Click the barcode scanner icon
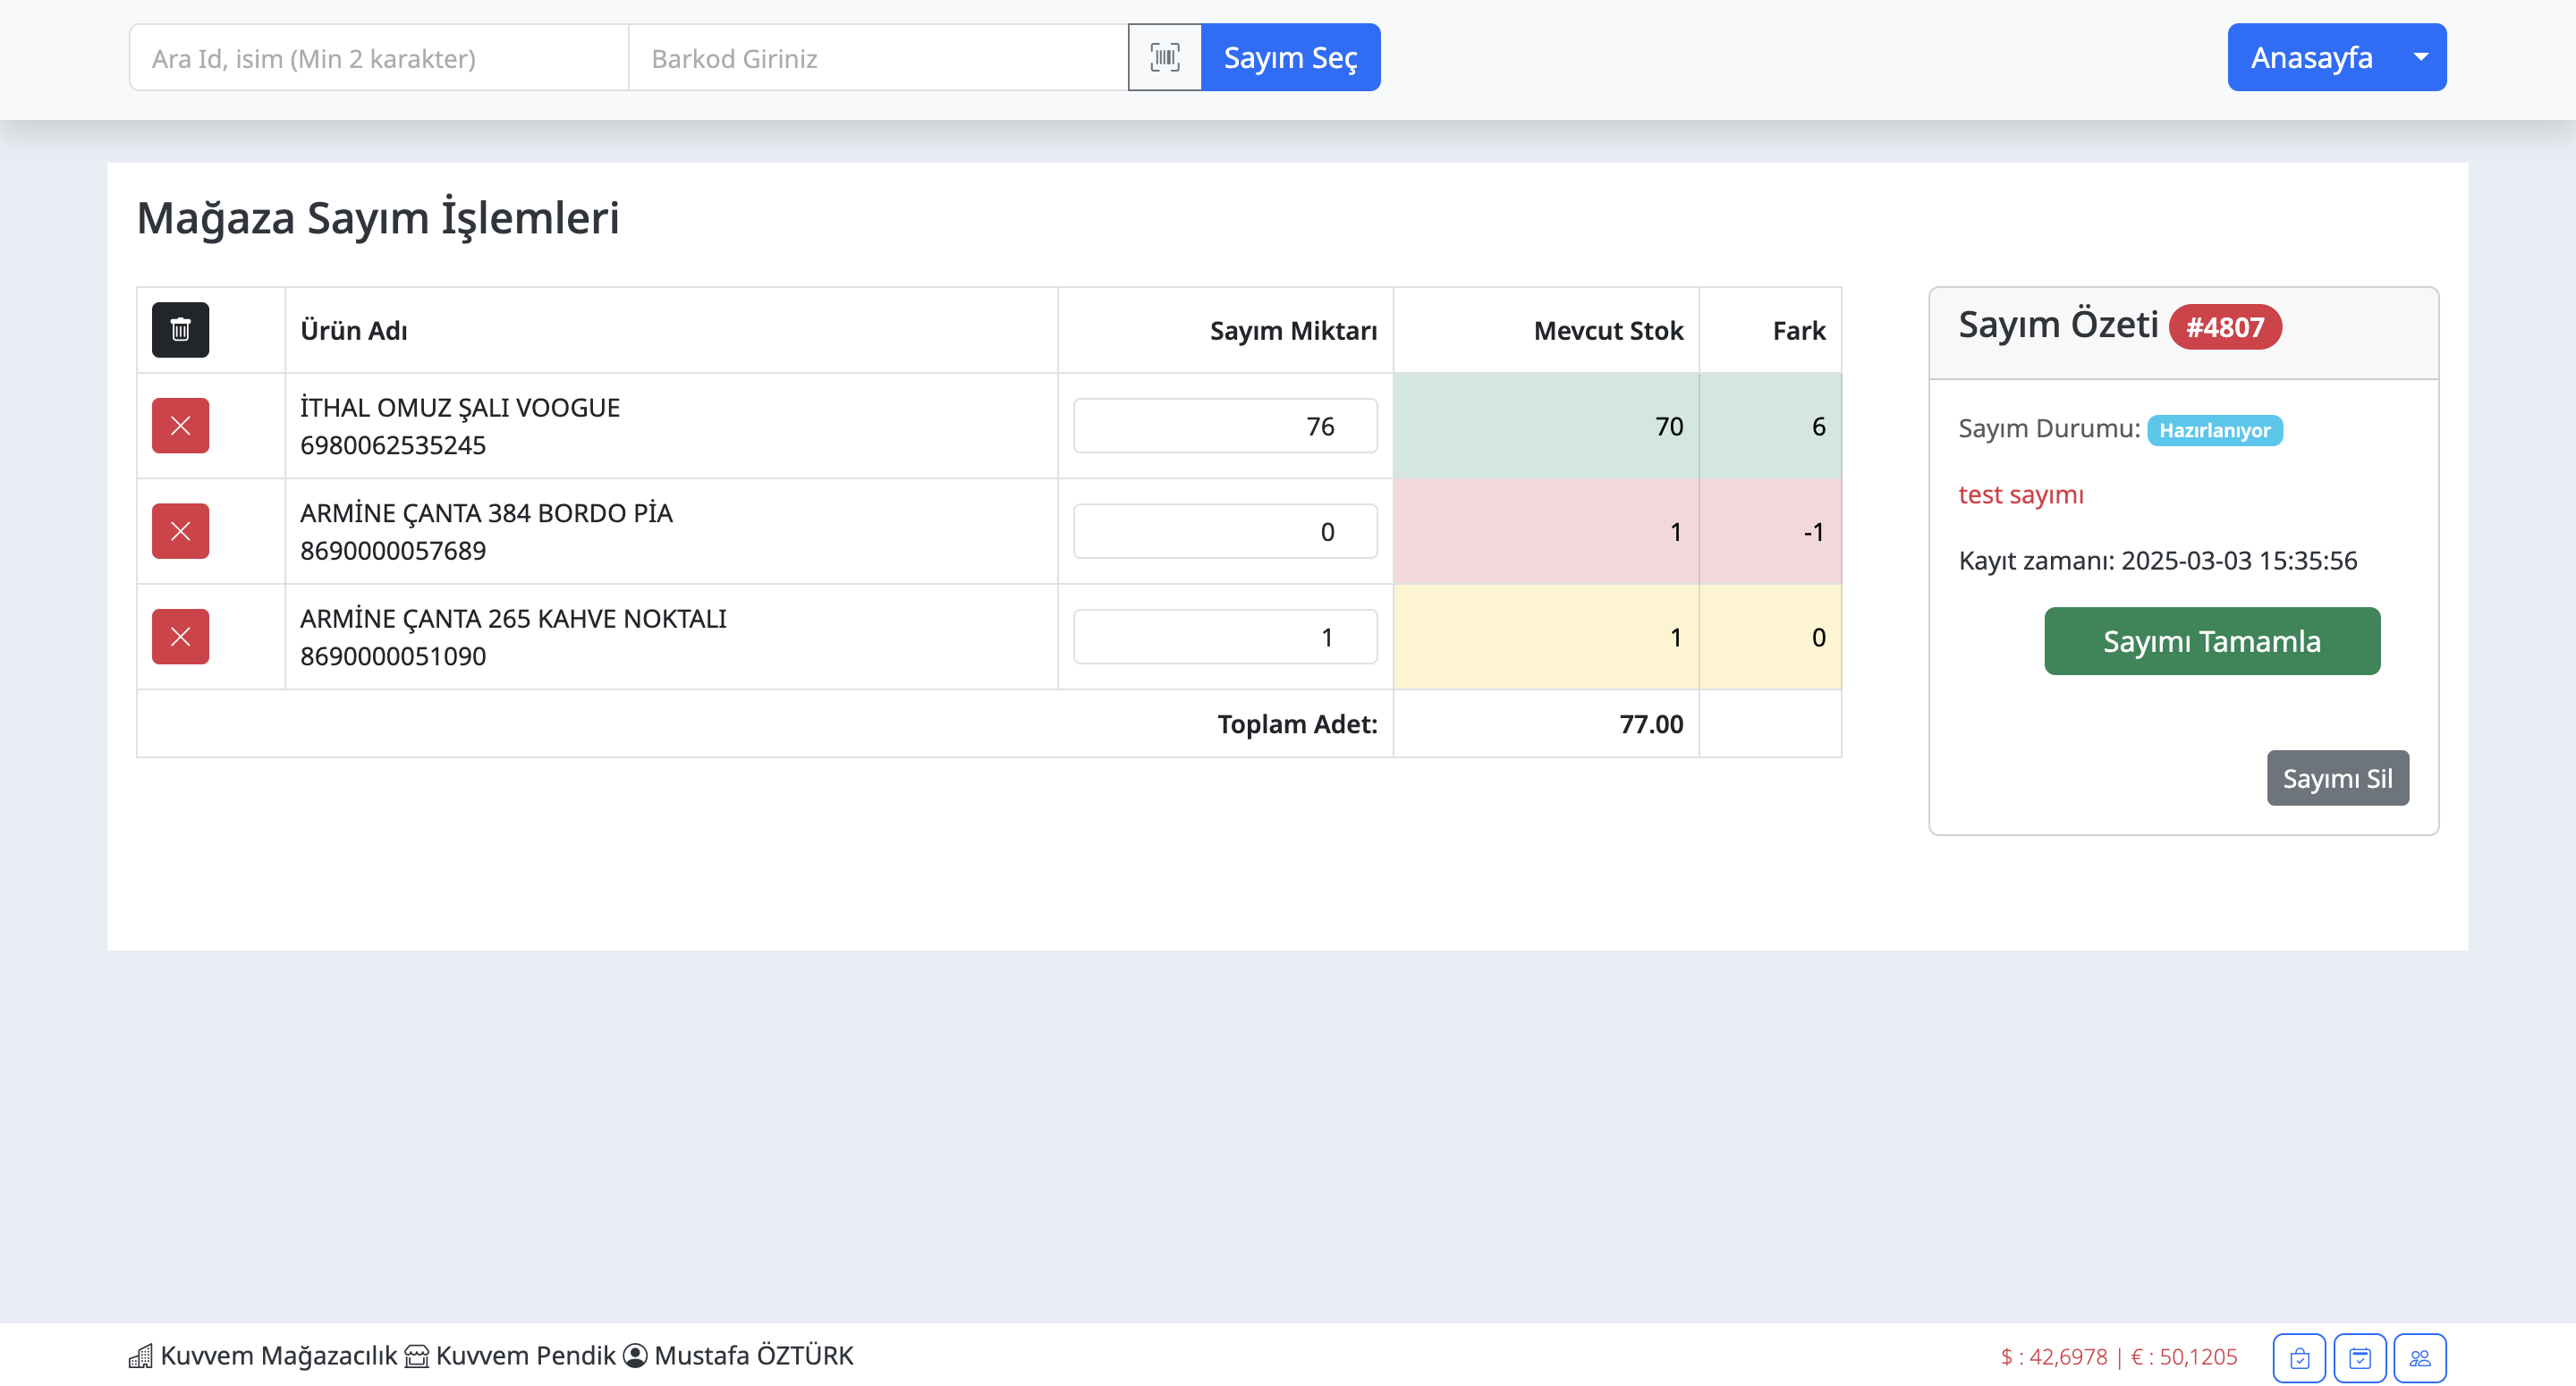Image resolution: width=2576 pixels, height=1386 pixels. pyautogui.click(x=1164, y=57)
